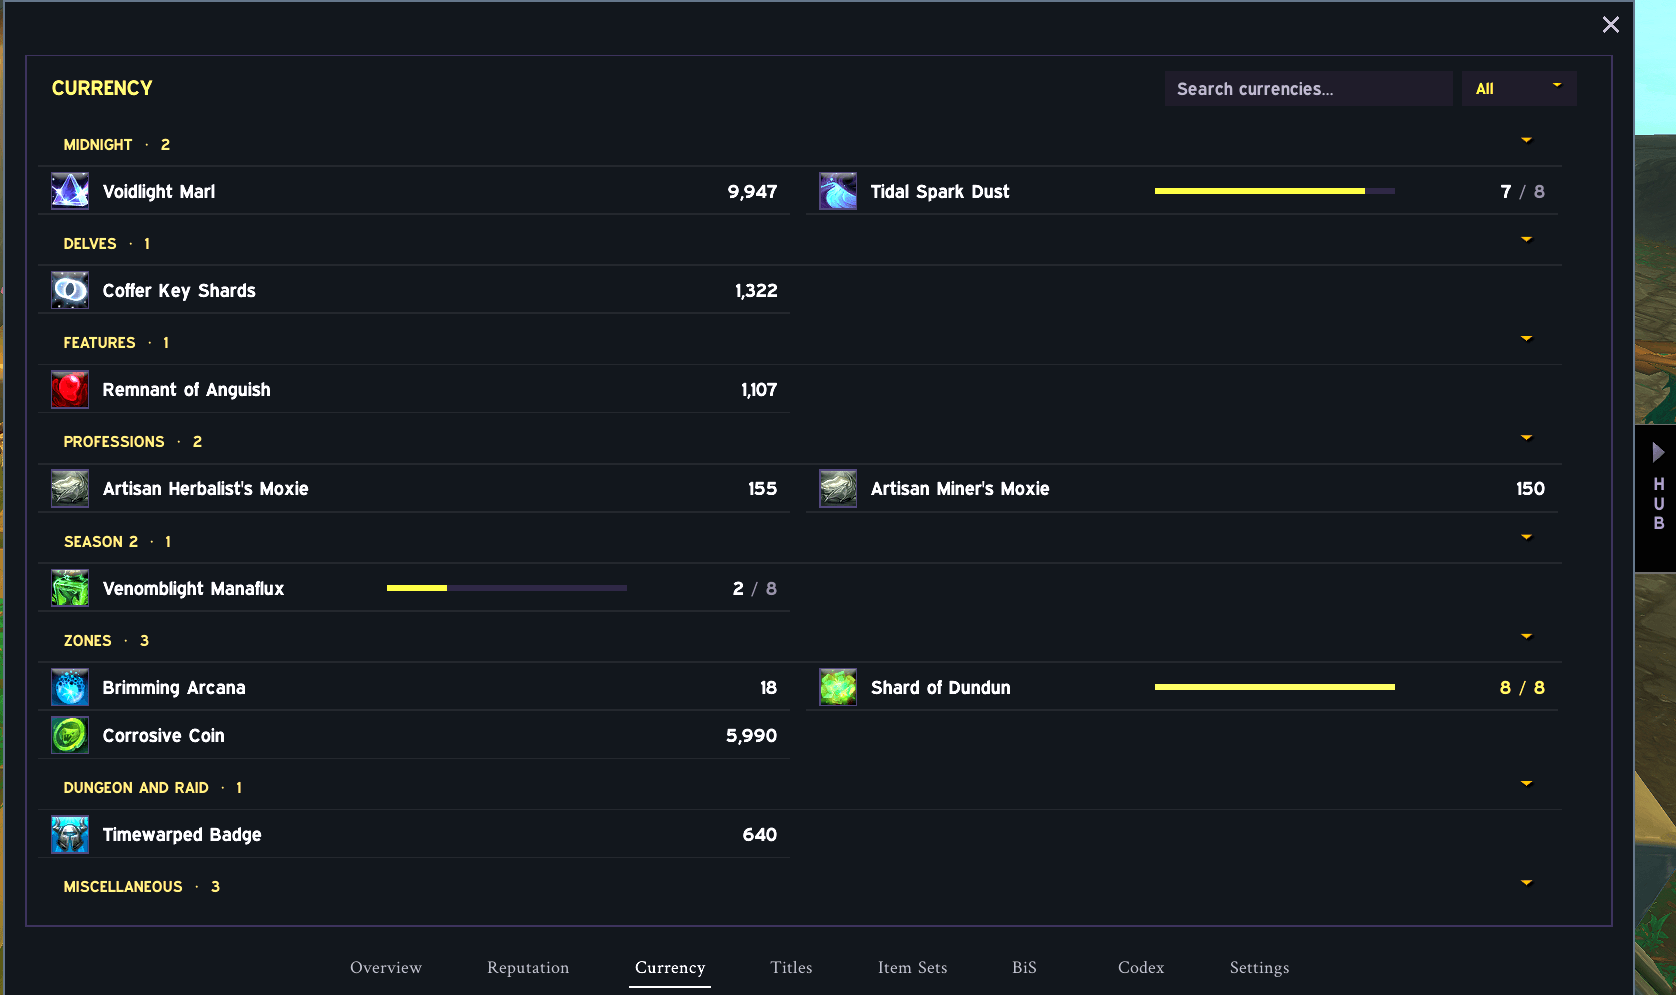Click the Voidlight Marl amount 9,947

pos(752,191)
